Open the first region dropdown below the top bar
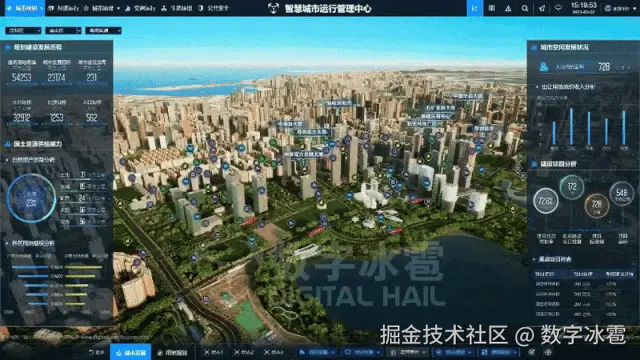 23,31
